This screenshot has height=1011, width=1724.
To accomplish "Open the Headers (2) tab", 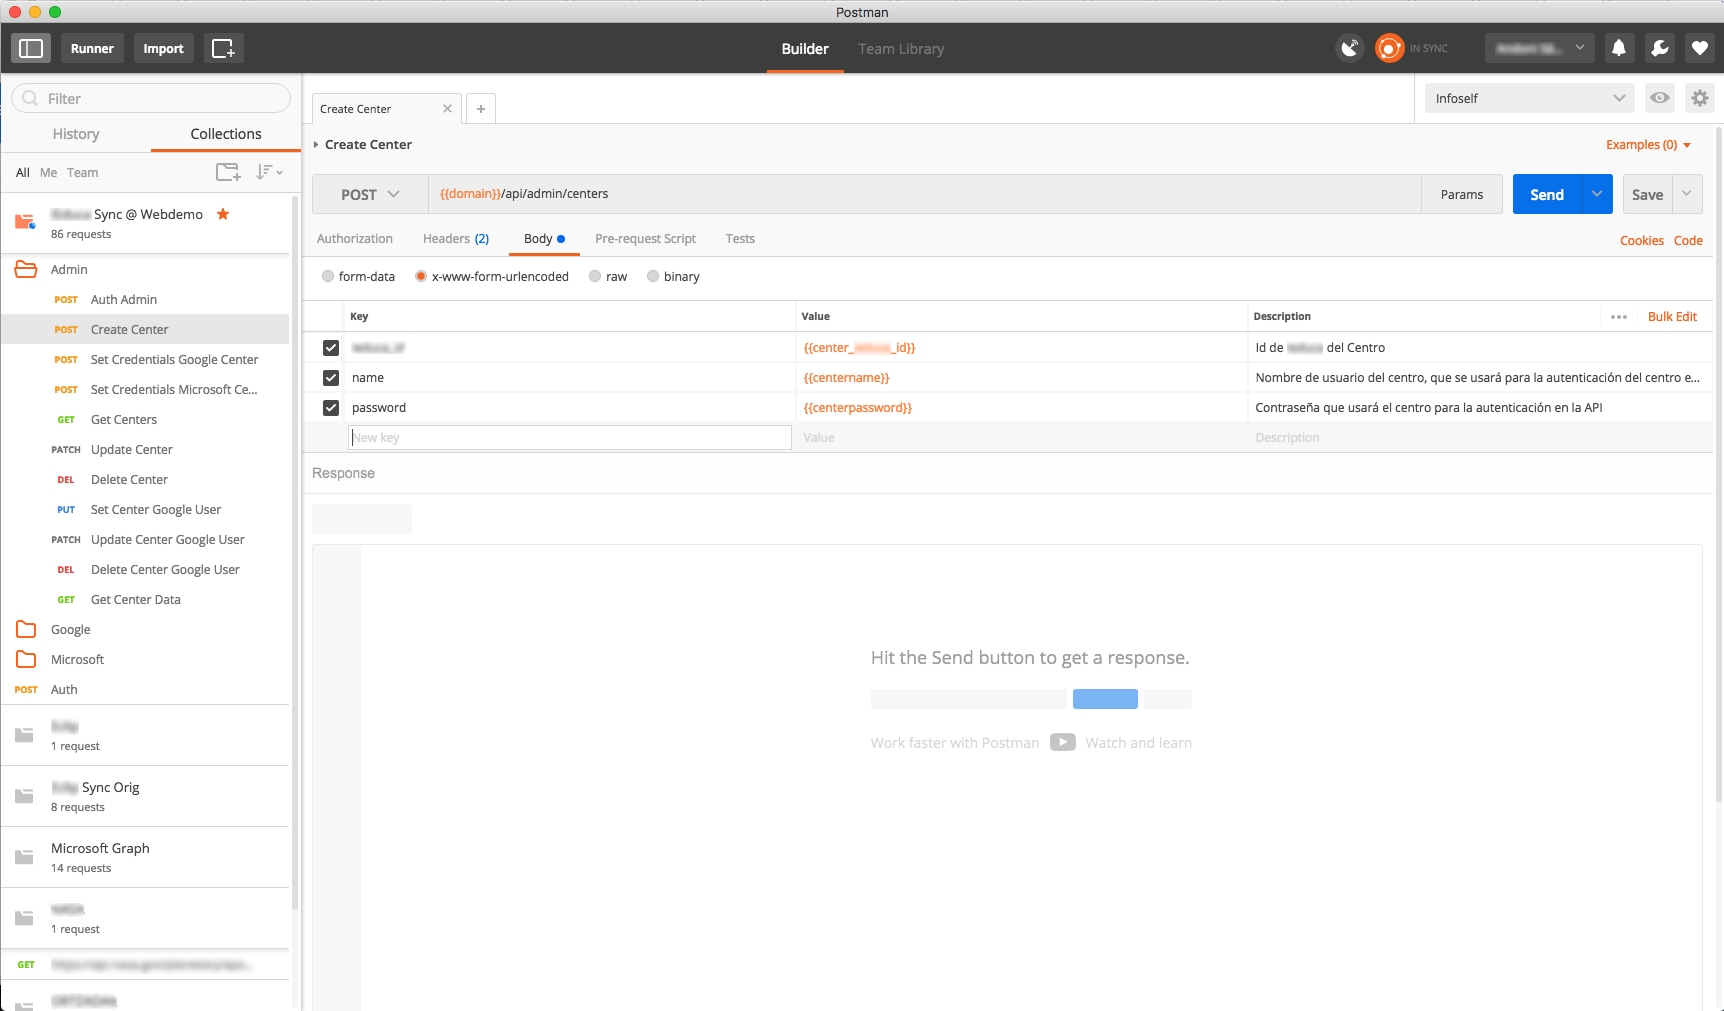I will click(456, 239).
